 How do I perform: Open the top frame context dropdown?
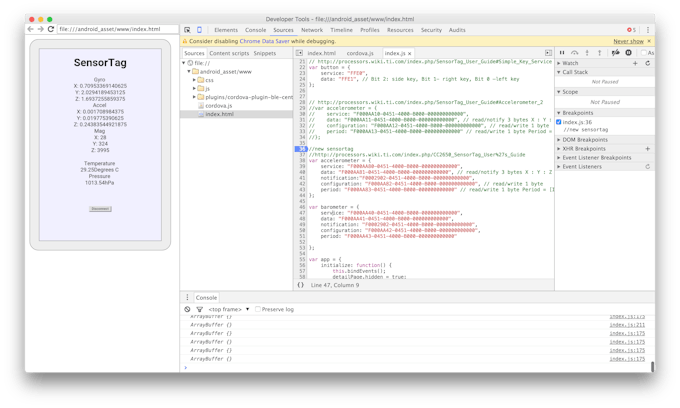pos(229,309)
